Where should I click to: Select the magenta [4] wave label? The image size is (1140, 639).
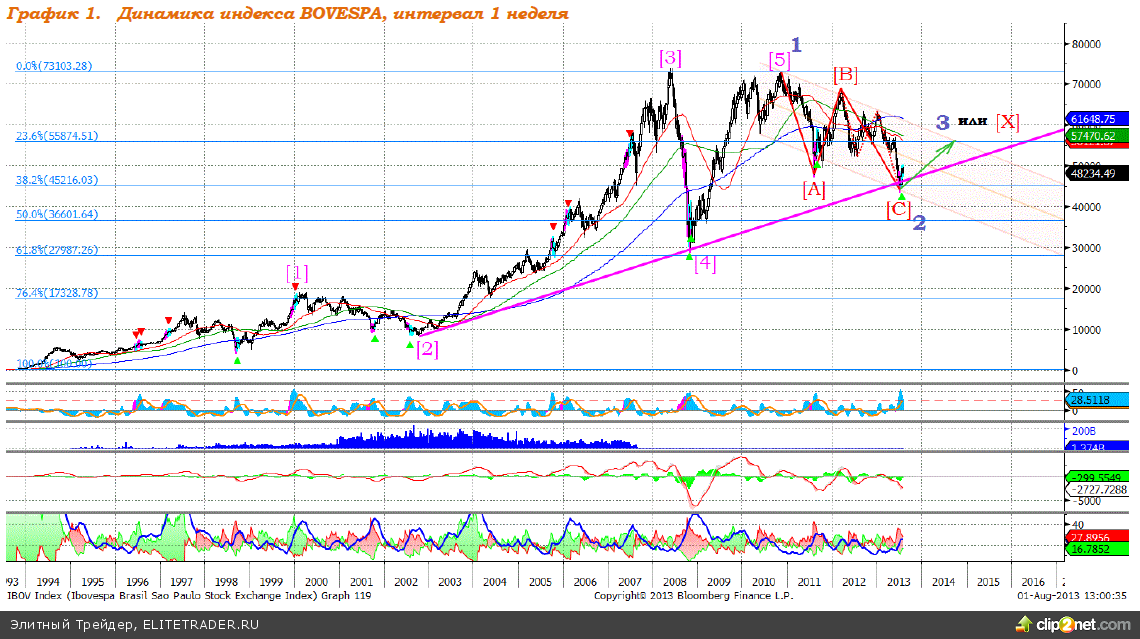(705, 264)
